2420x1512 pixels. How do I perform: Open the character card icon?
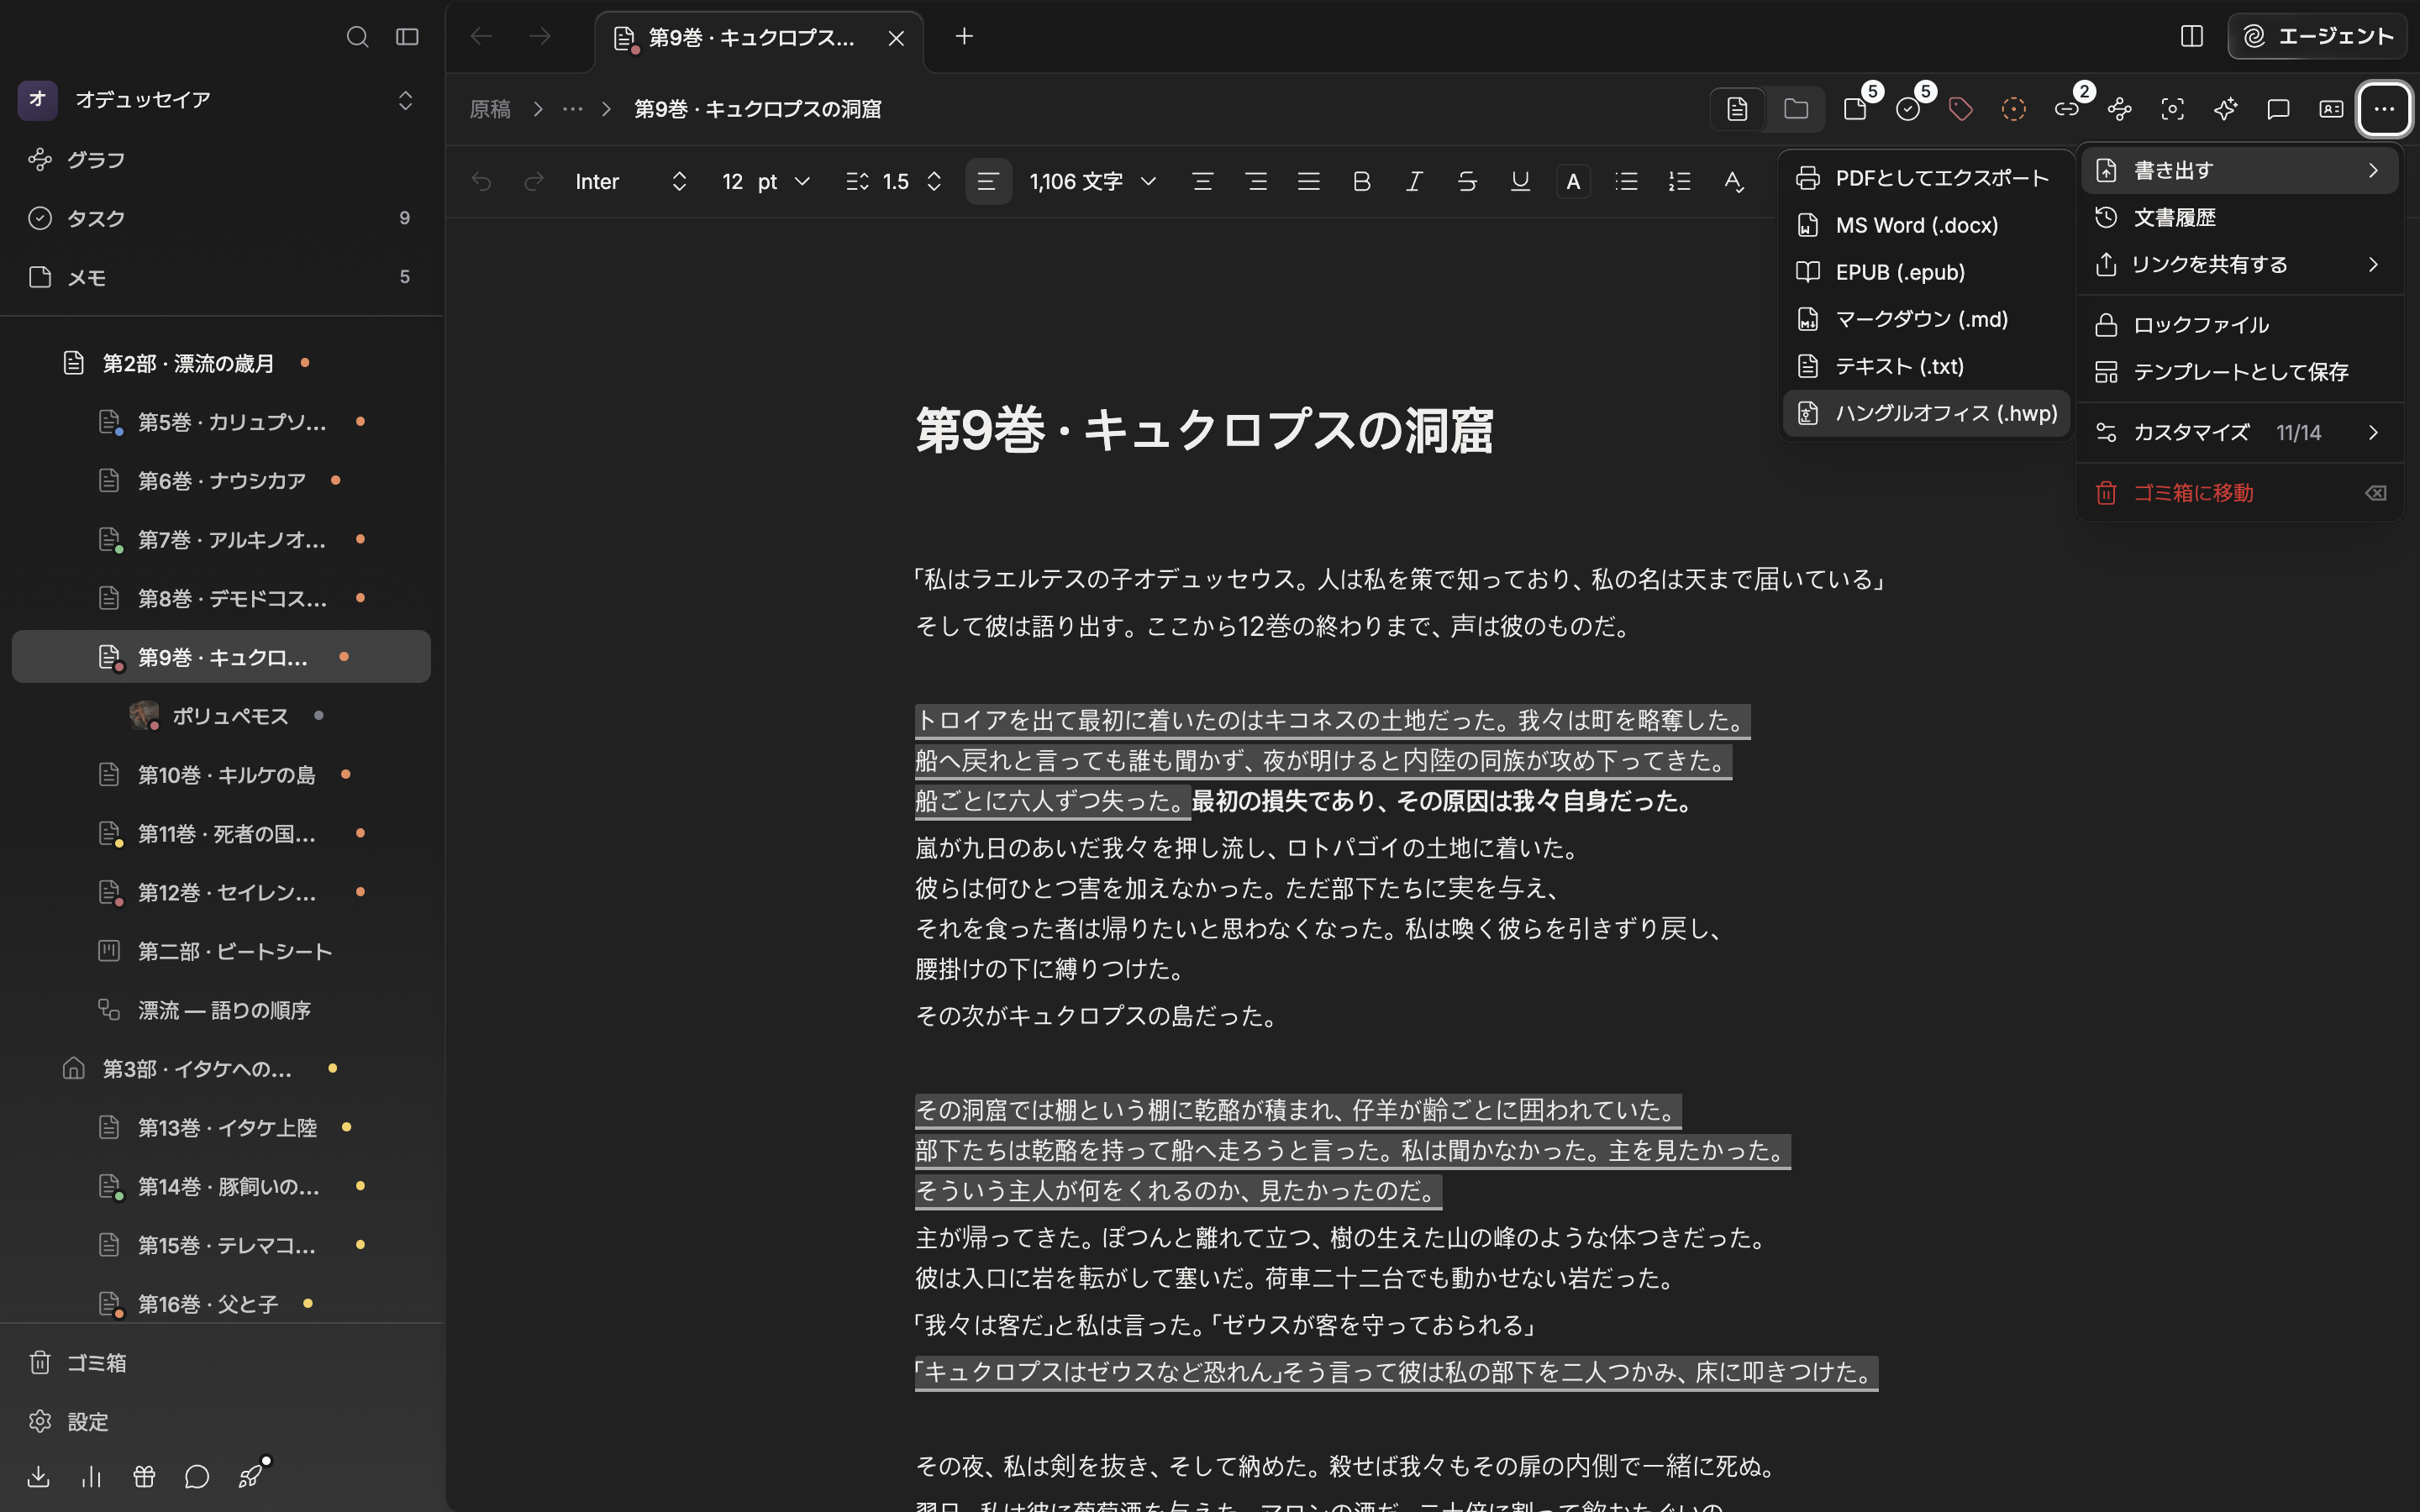click(2332, 109)
